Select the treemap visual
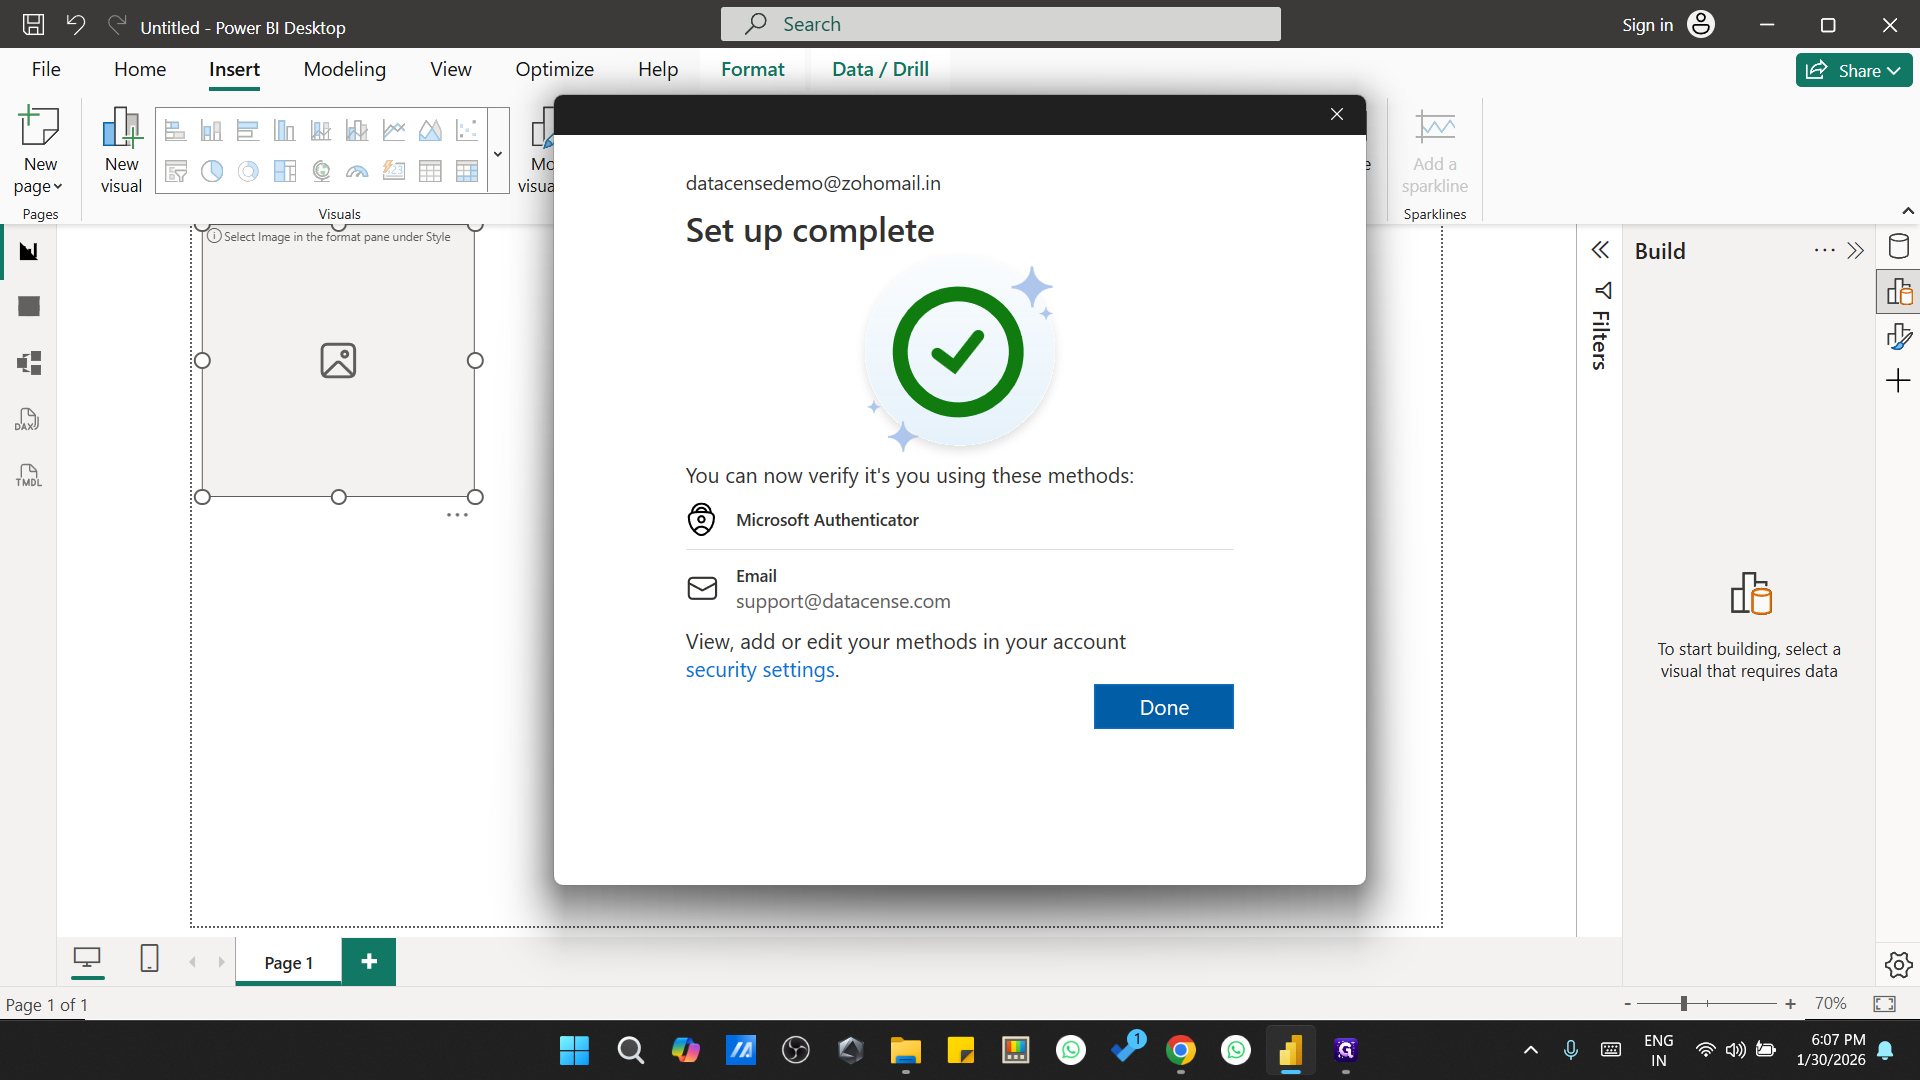1920x1080 pixels. click(284, 171)
